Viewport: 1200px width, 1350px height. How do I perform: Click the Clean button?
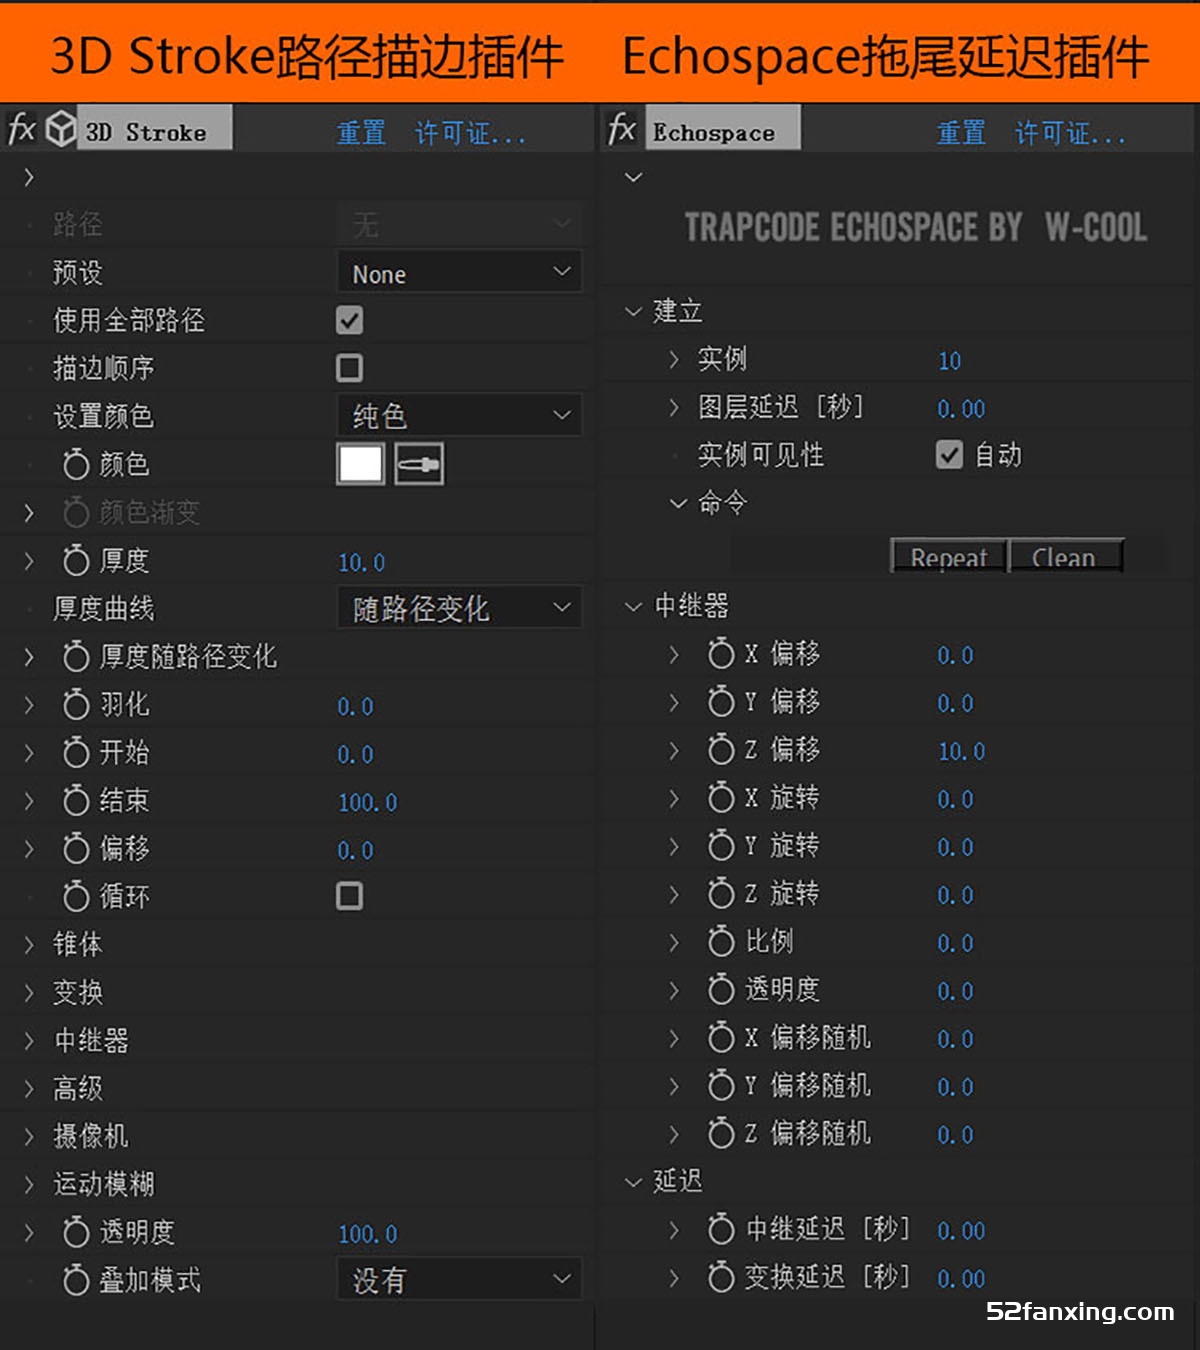(1066, 557)
